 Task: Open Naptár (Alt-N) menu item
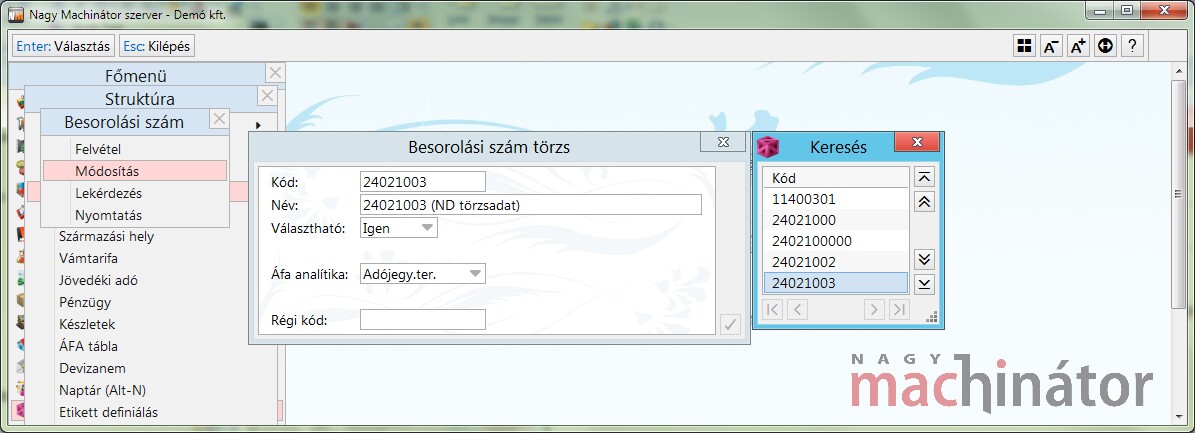103,390
